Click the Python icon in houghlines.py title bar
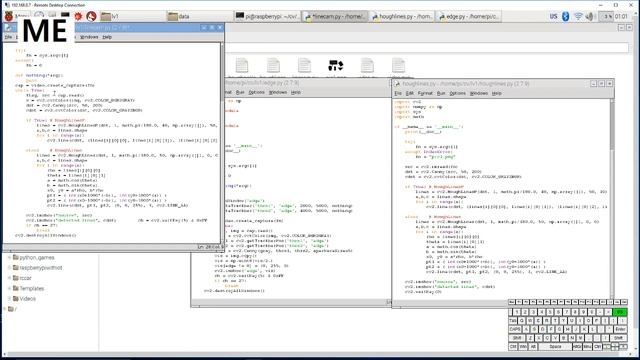The image size is (640, 360). (397, 84)
